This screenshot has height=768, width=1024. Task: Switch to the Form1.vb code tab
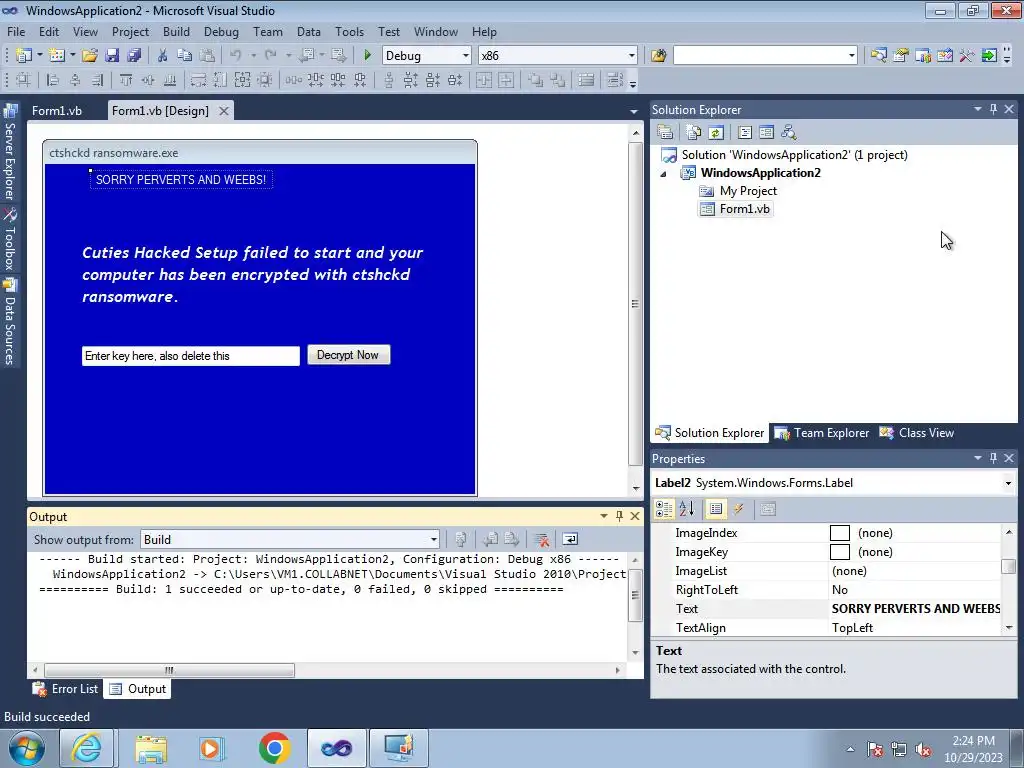(57, 110)
